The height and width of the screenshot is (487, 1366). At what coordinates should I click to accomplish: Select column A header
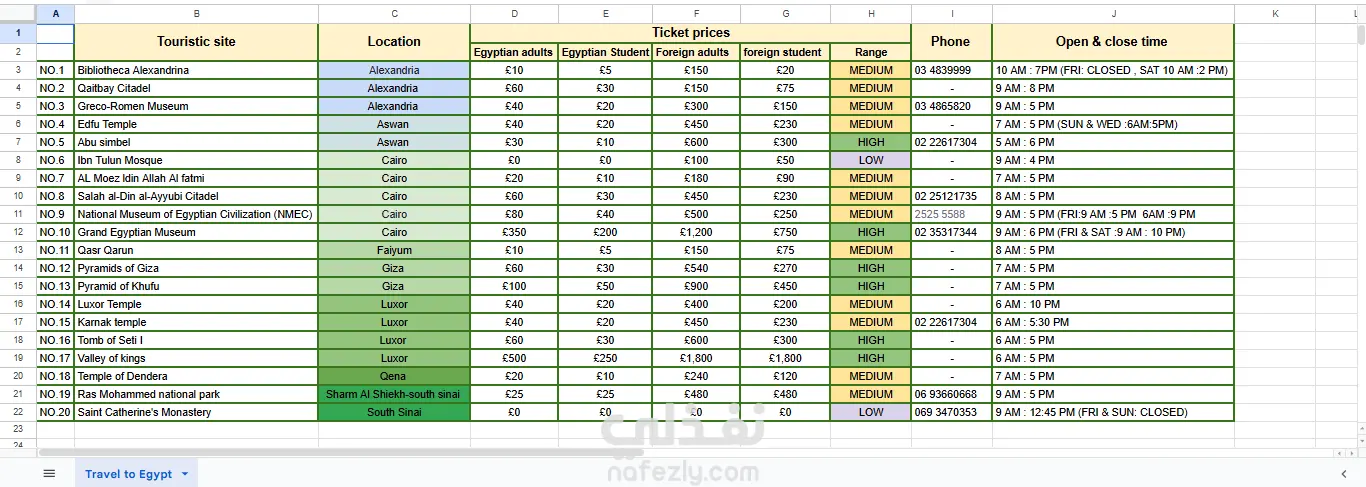click(x=55, y=14)
